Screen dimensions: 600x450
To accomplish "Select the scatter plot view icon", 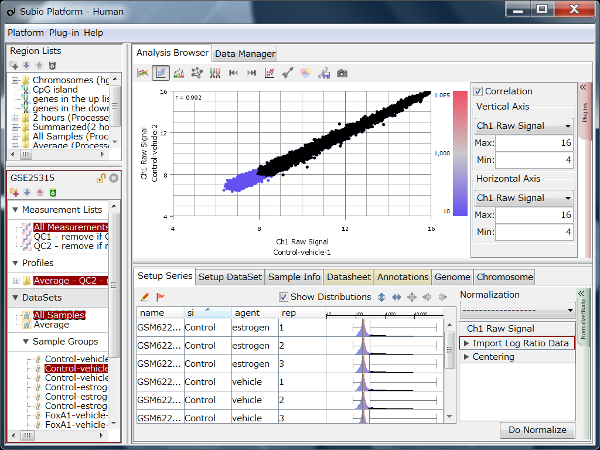I will [161, 73].
